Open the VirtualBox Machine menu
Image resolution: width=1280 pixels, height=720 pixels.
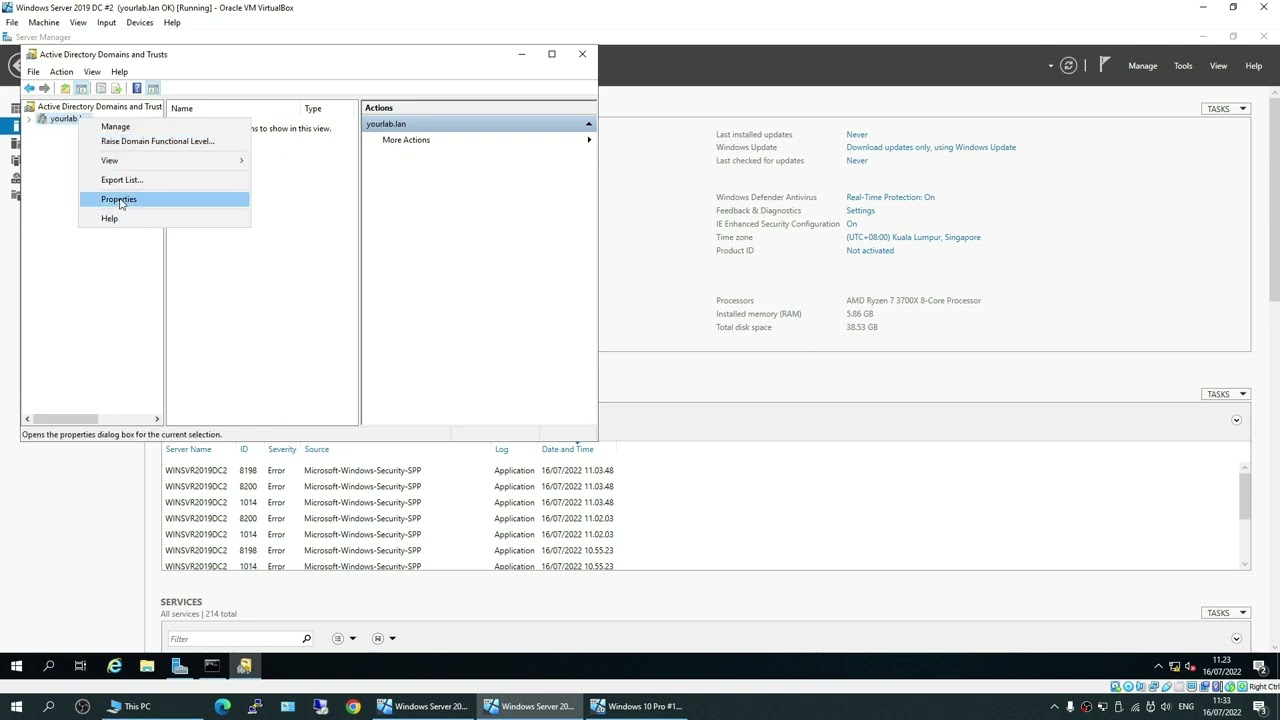pyautogui.click(x=43, y=22)
